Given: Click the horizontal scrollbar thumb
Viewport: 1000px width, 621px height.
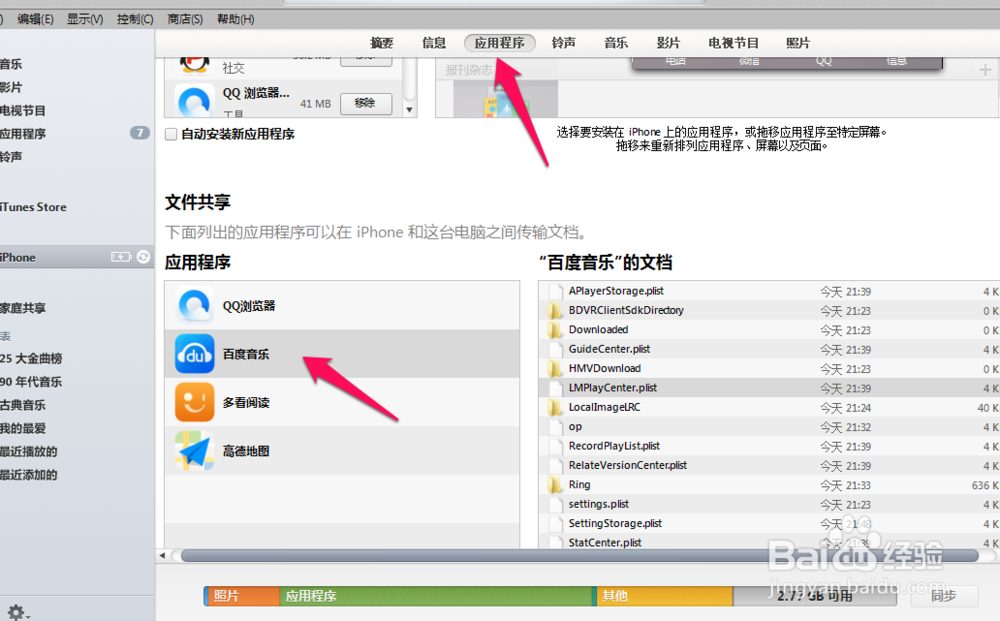Looking at the screenshot, I should (579, 556).
